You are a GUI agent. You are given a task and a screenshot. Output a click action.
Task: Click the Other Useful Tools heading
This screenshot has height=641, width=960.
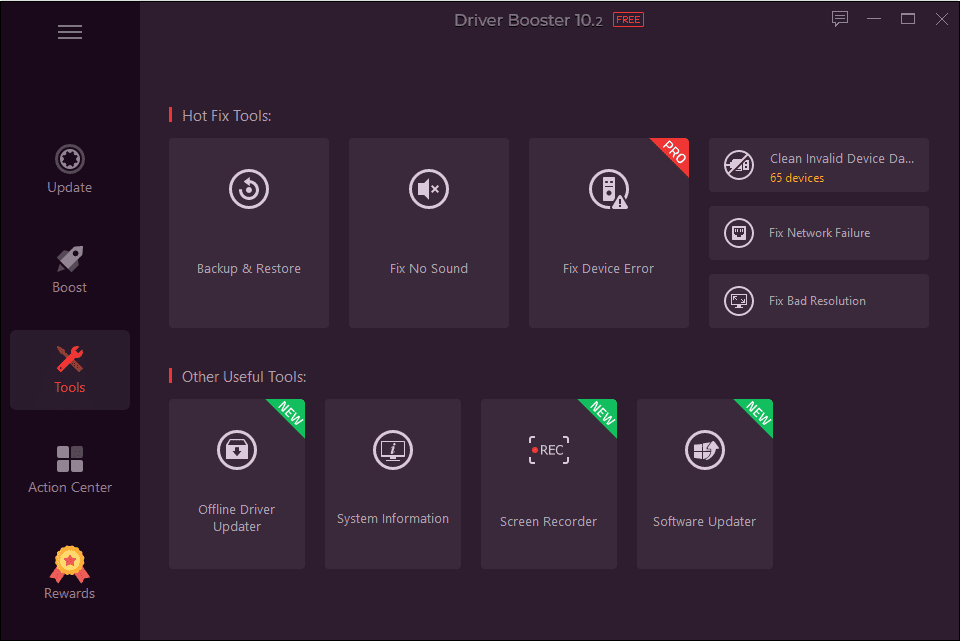click(244, 377)
